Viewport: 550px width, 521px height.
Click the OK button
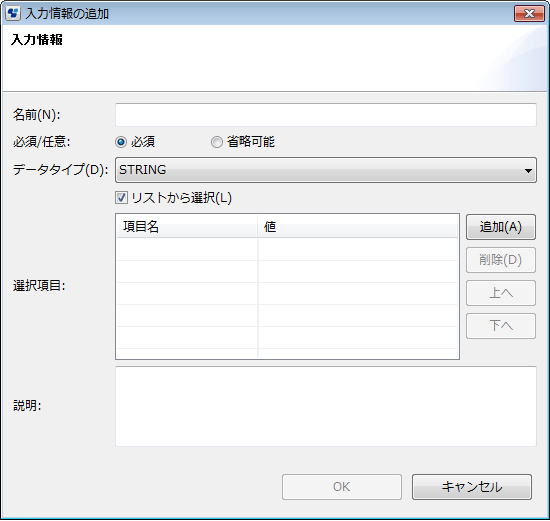point(342,487)
